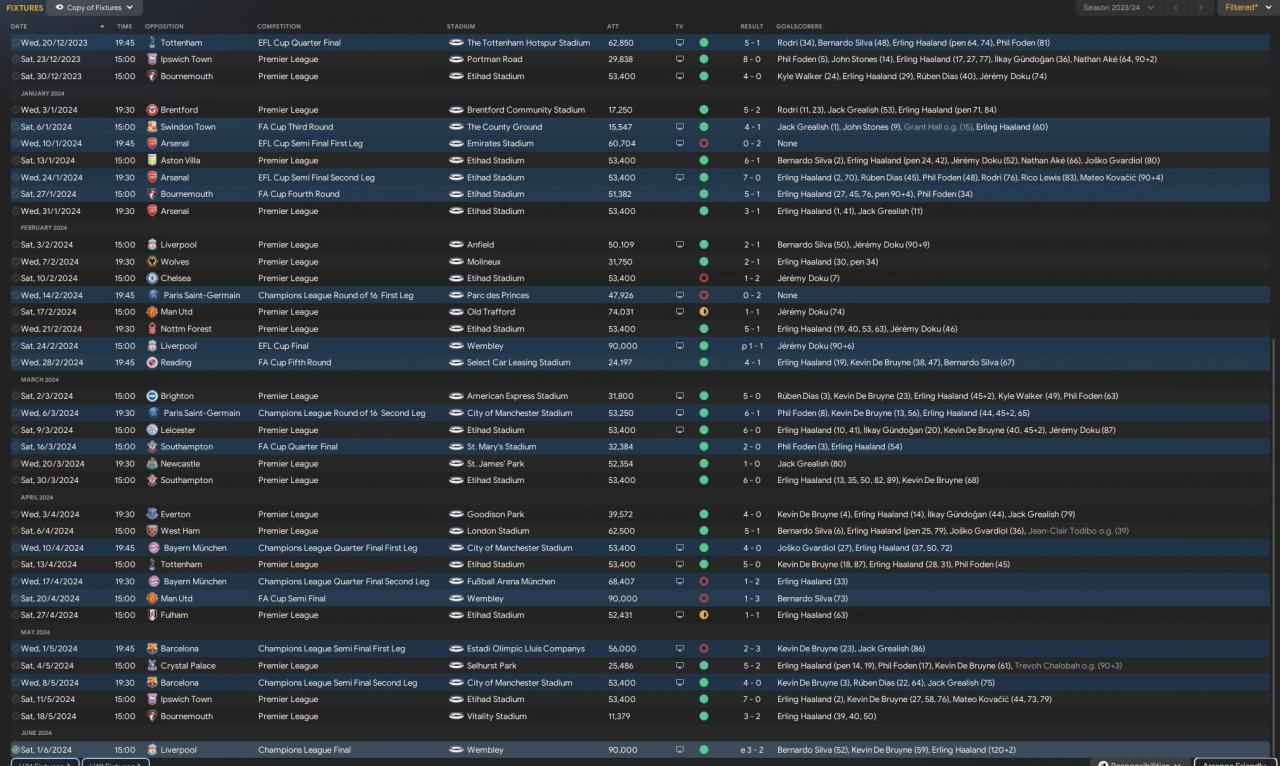Click the Everton club badge
Screen dimensions: 1280x766
point(152,514)
